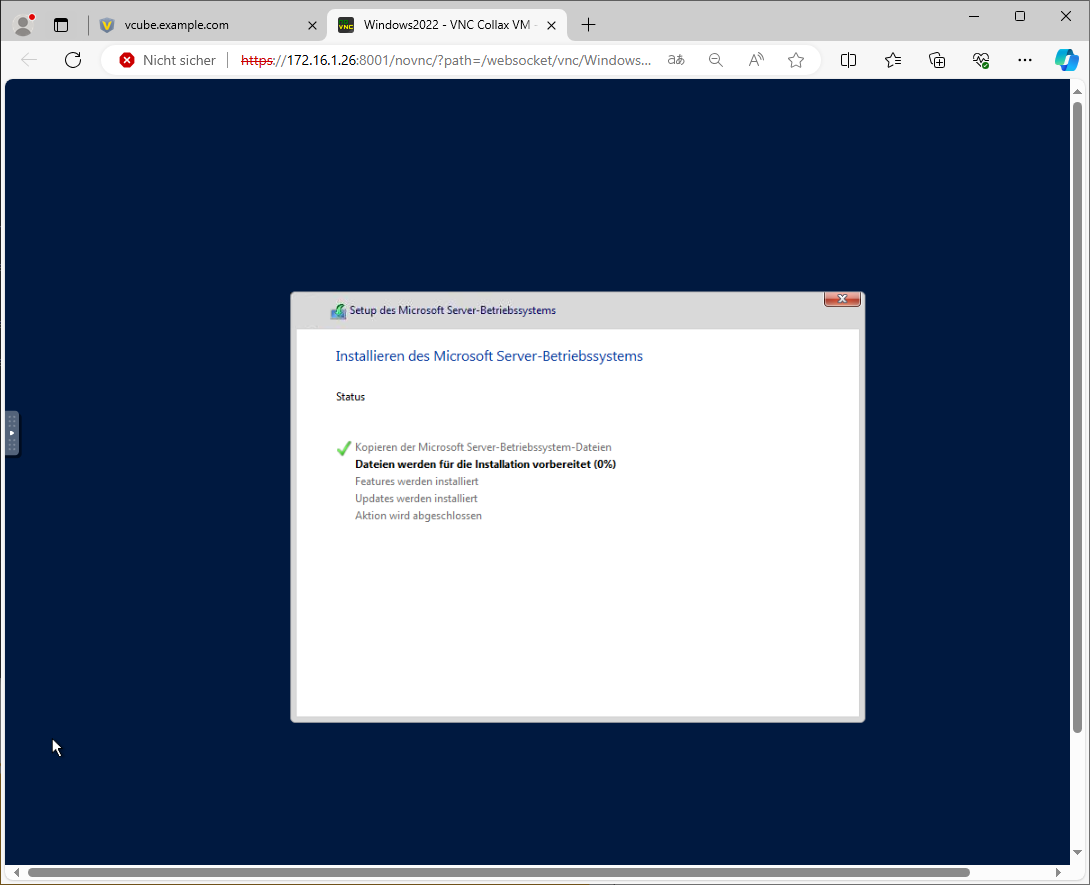Close the vcube.example.com tab

pos(312,25)
